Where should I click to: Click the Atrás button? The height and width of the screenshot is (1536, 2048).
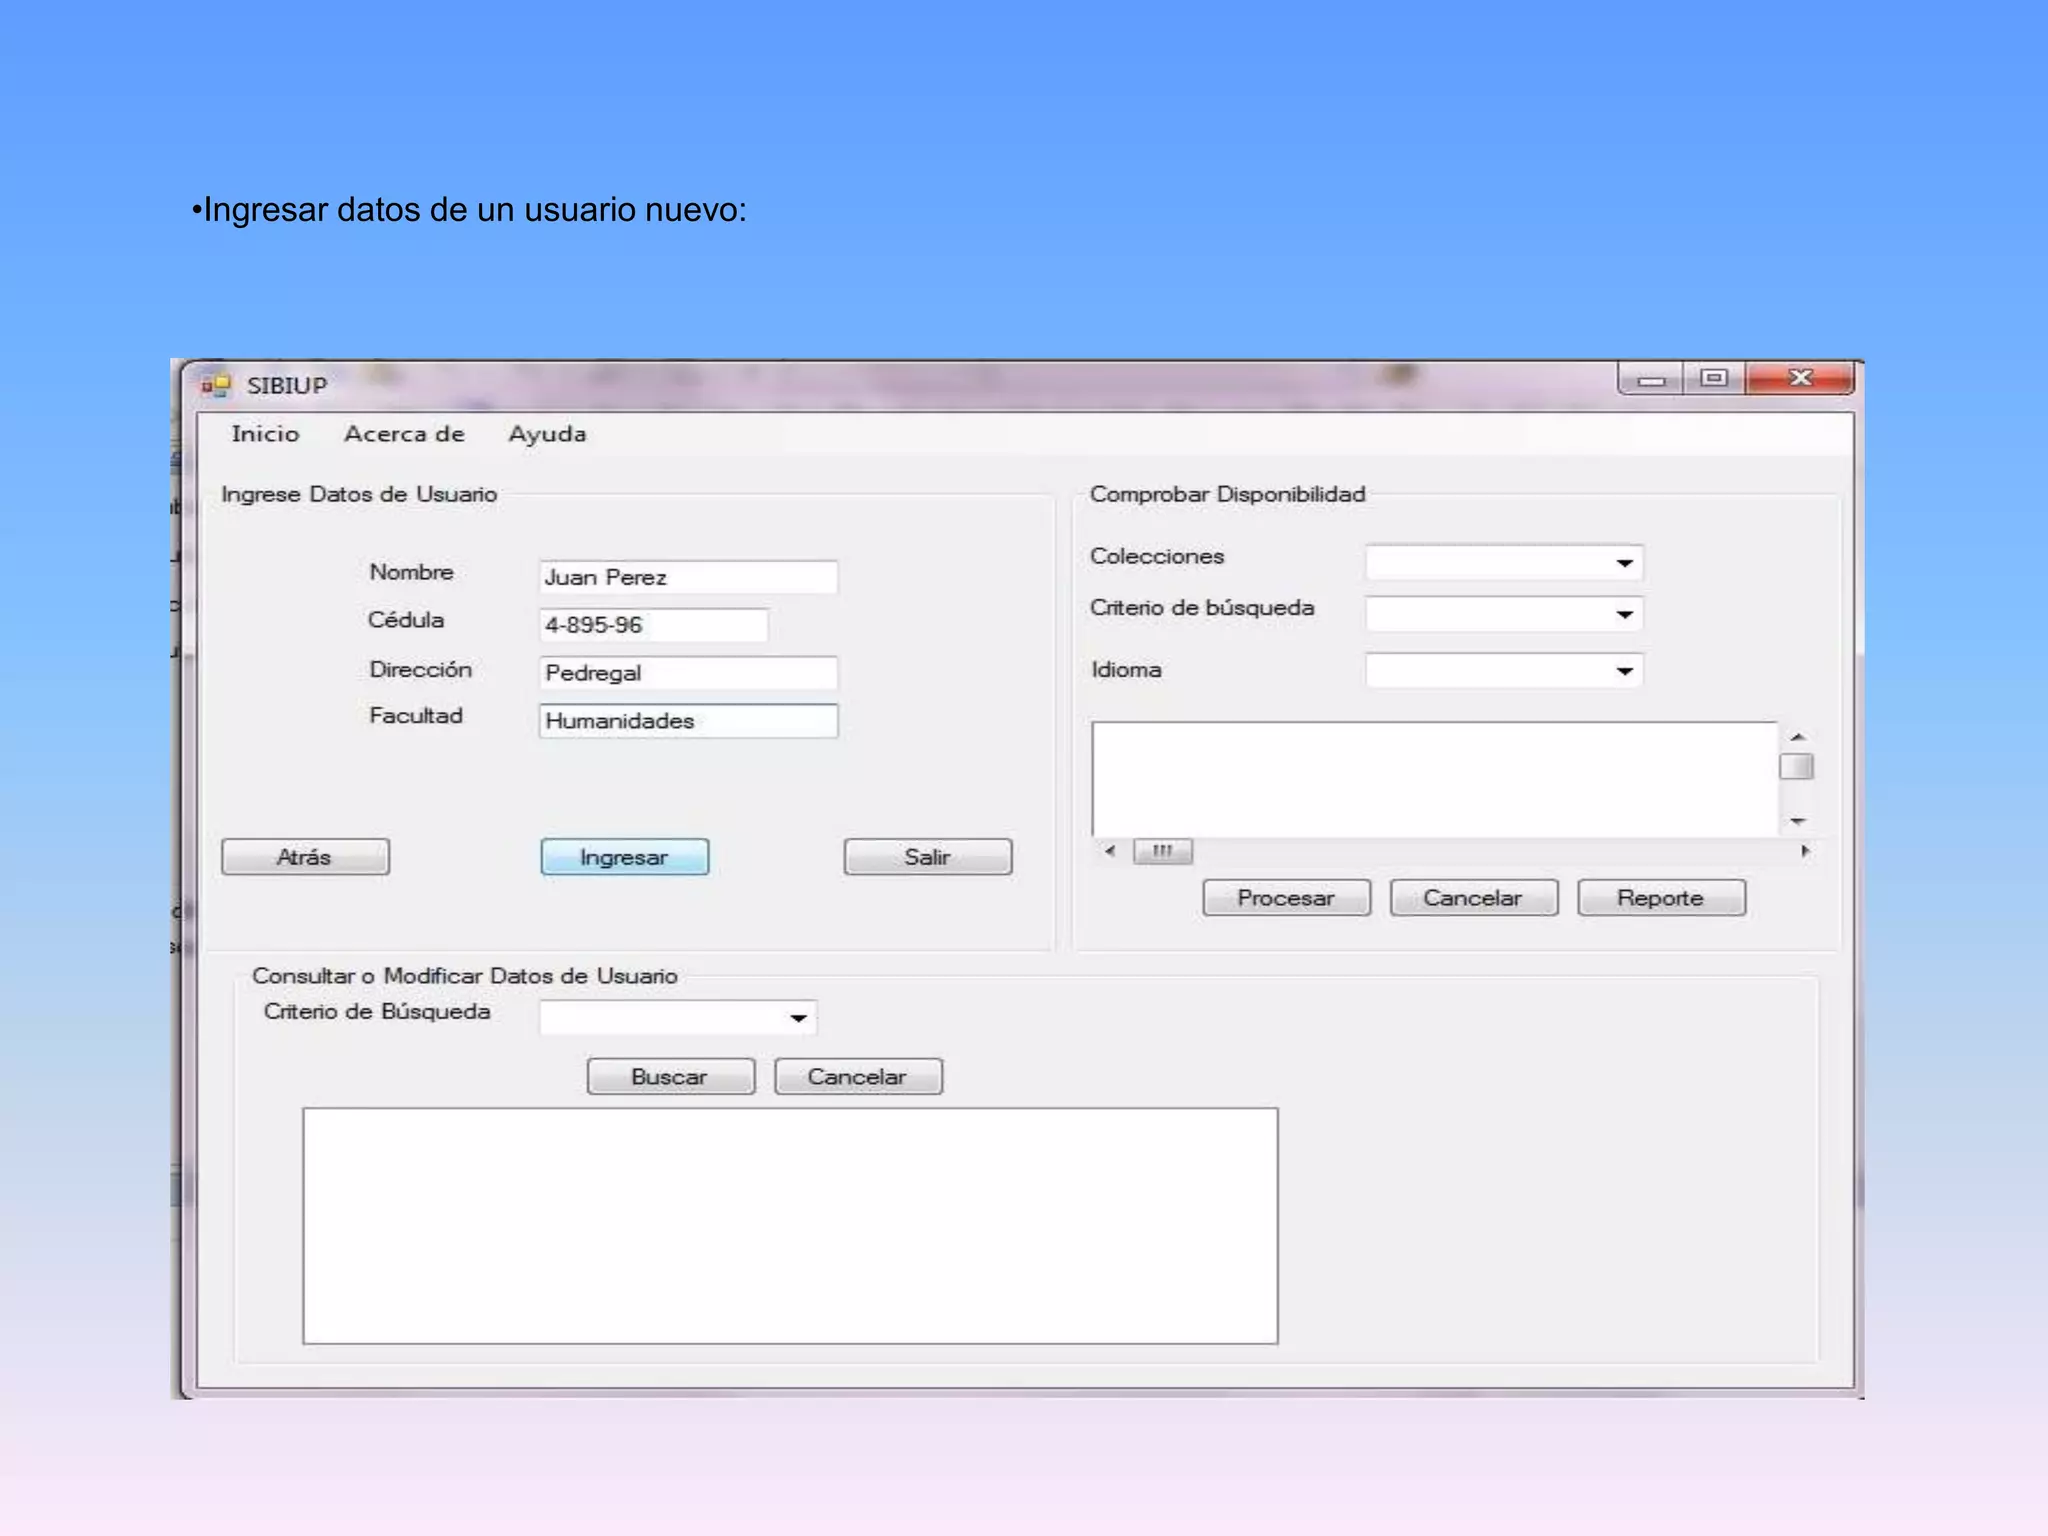tap(305, 857)
